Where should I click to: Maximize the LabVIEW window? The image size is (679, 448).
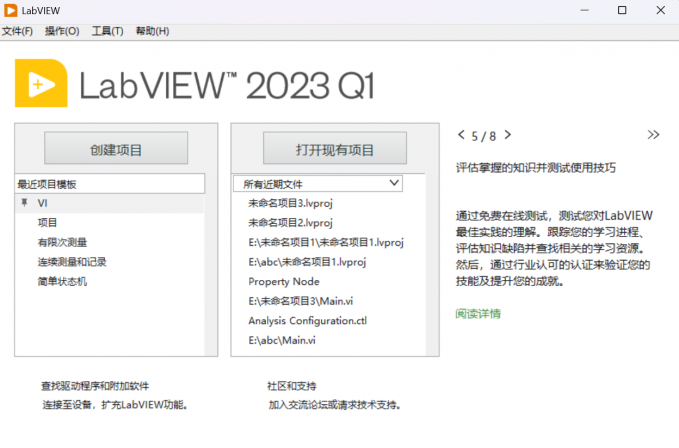622,10
